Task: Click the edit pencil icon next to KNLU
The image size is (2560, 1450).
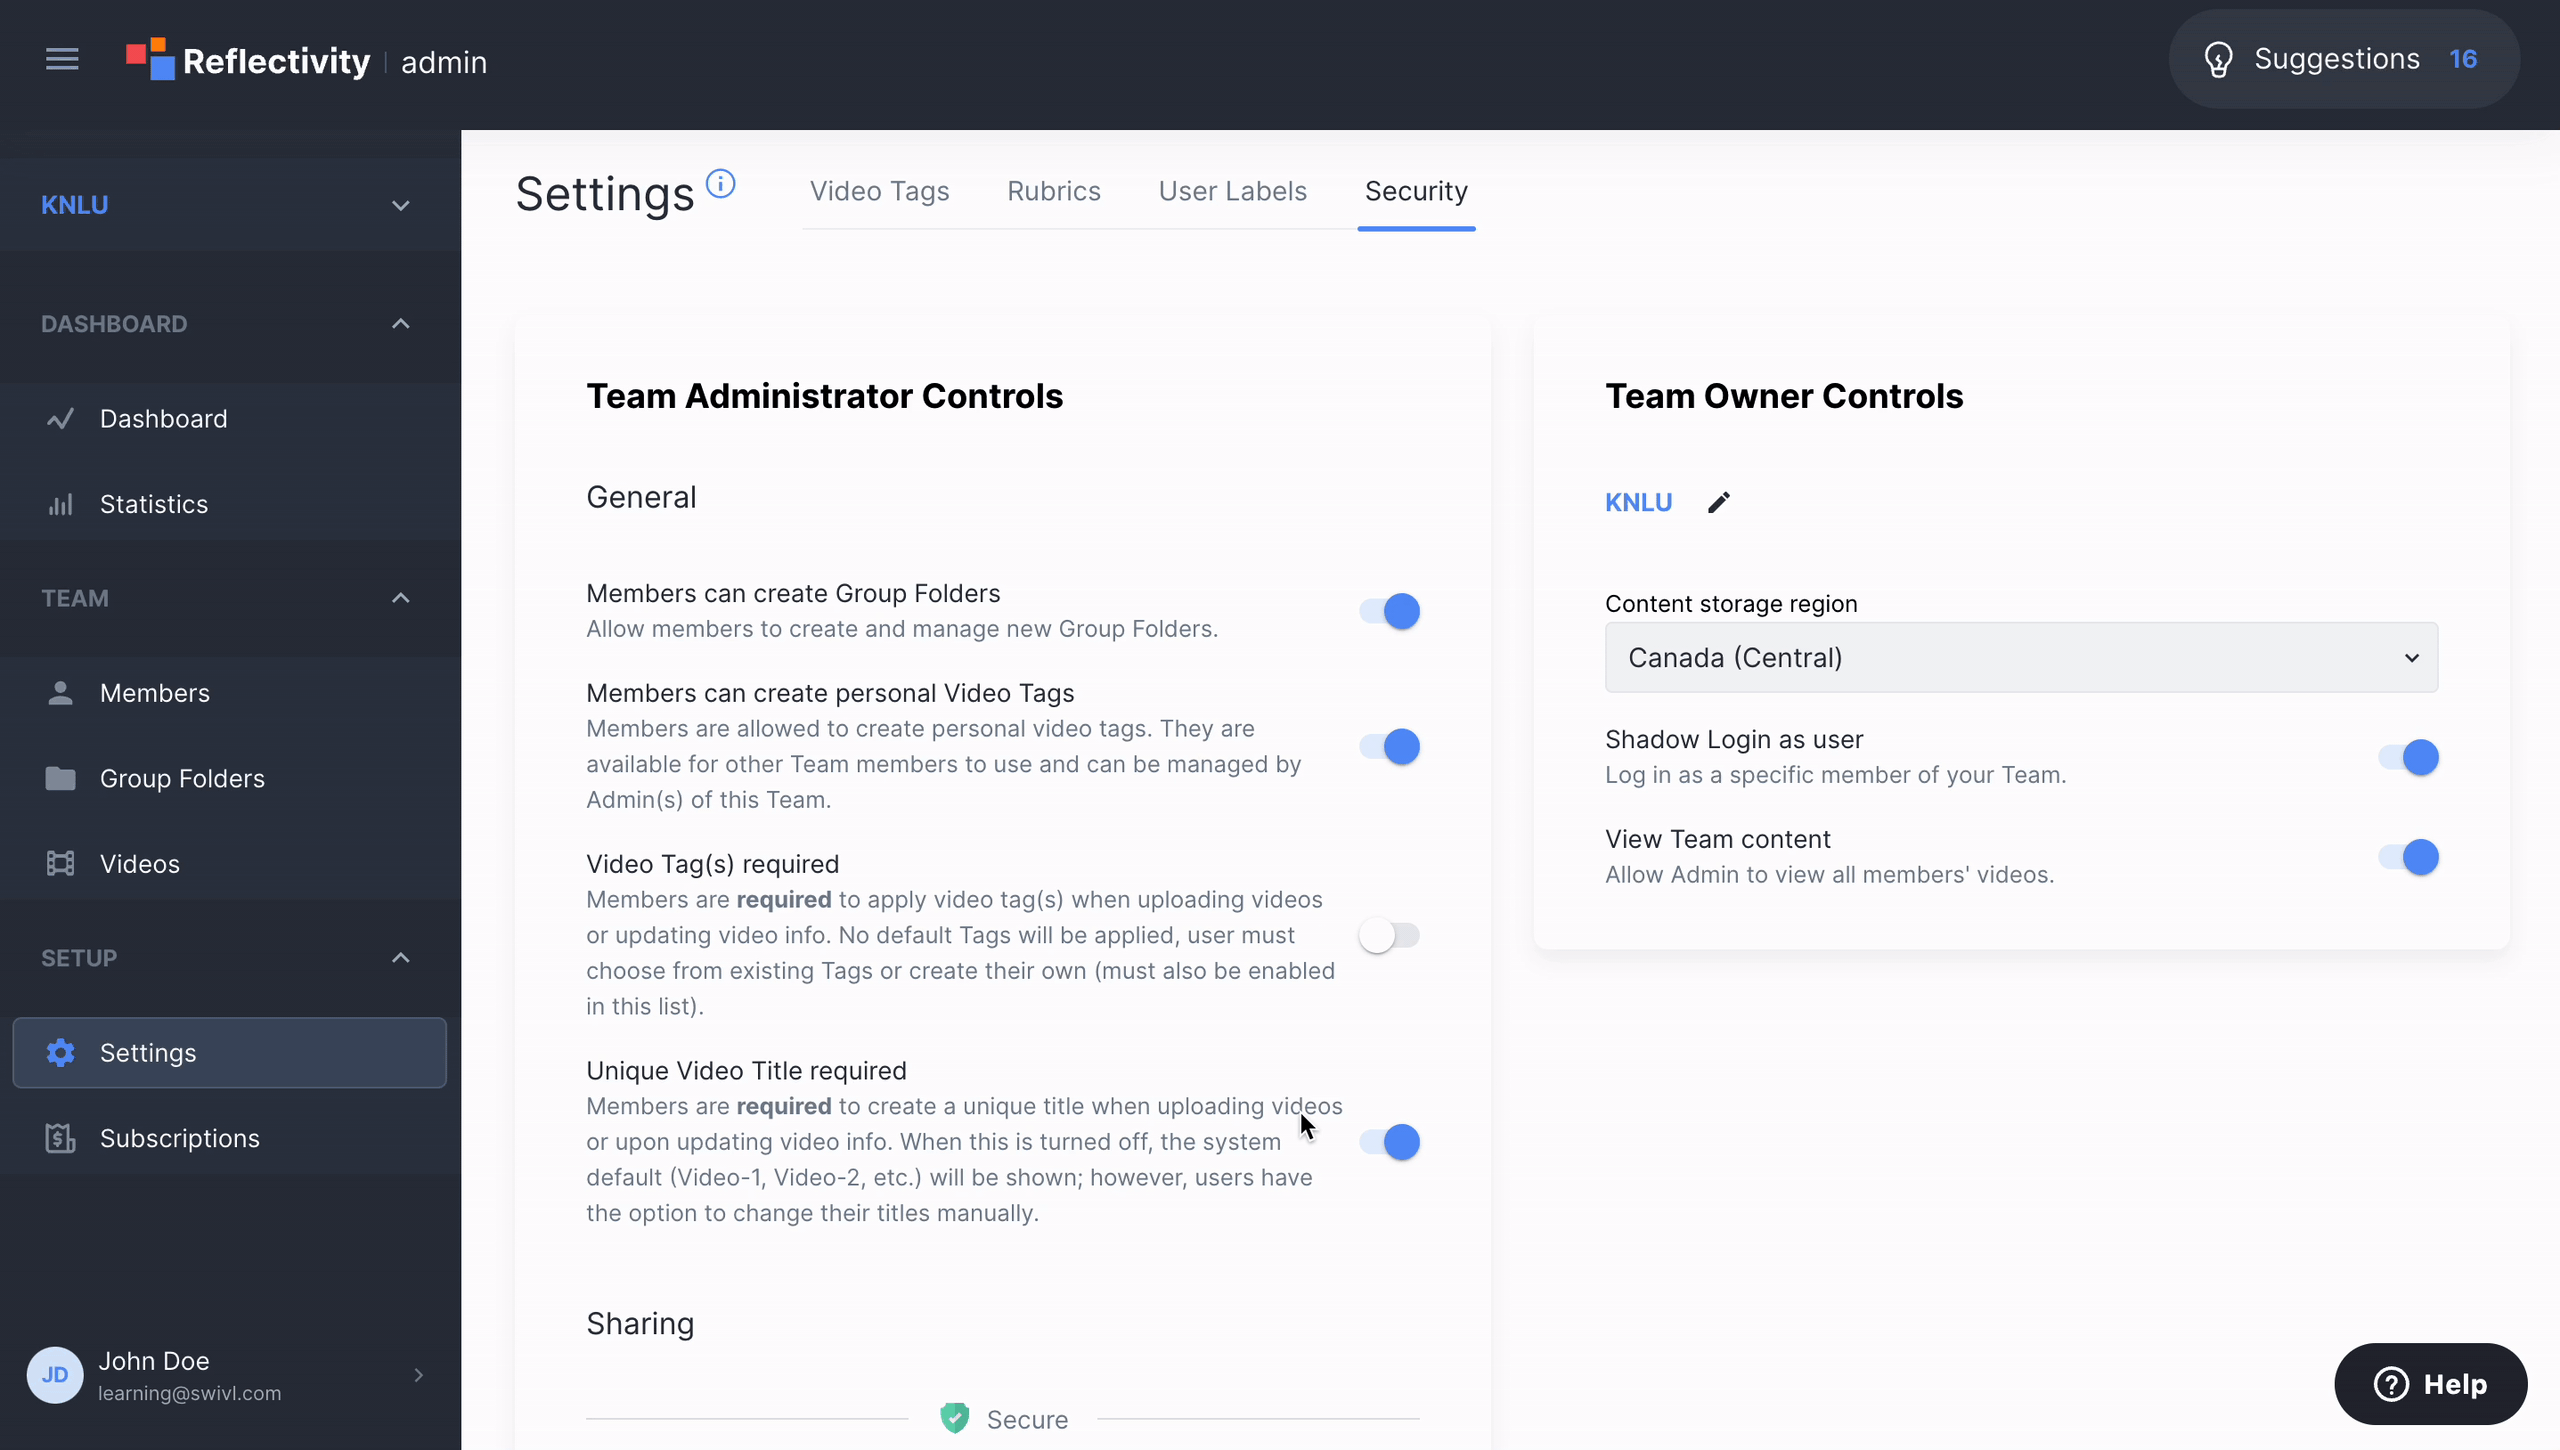Action: click(1718, 503)
